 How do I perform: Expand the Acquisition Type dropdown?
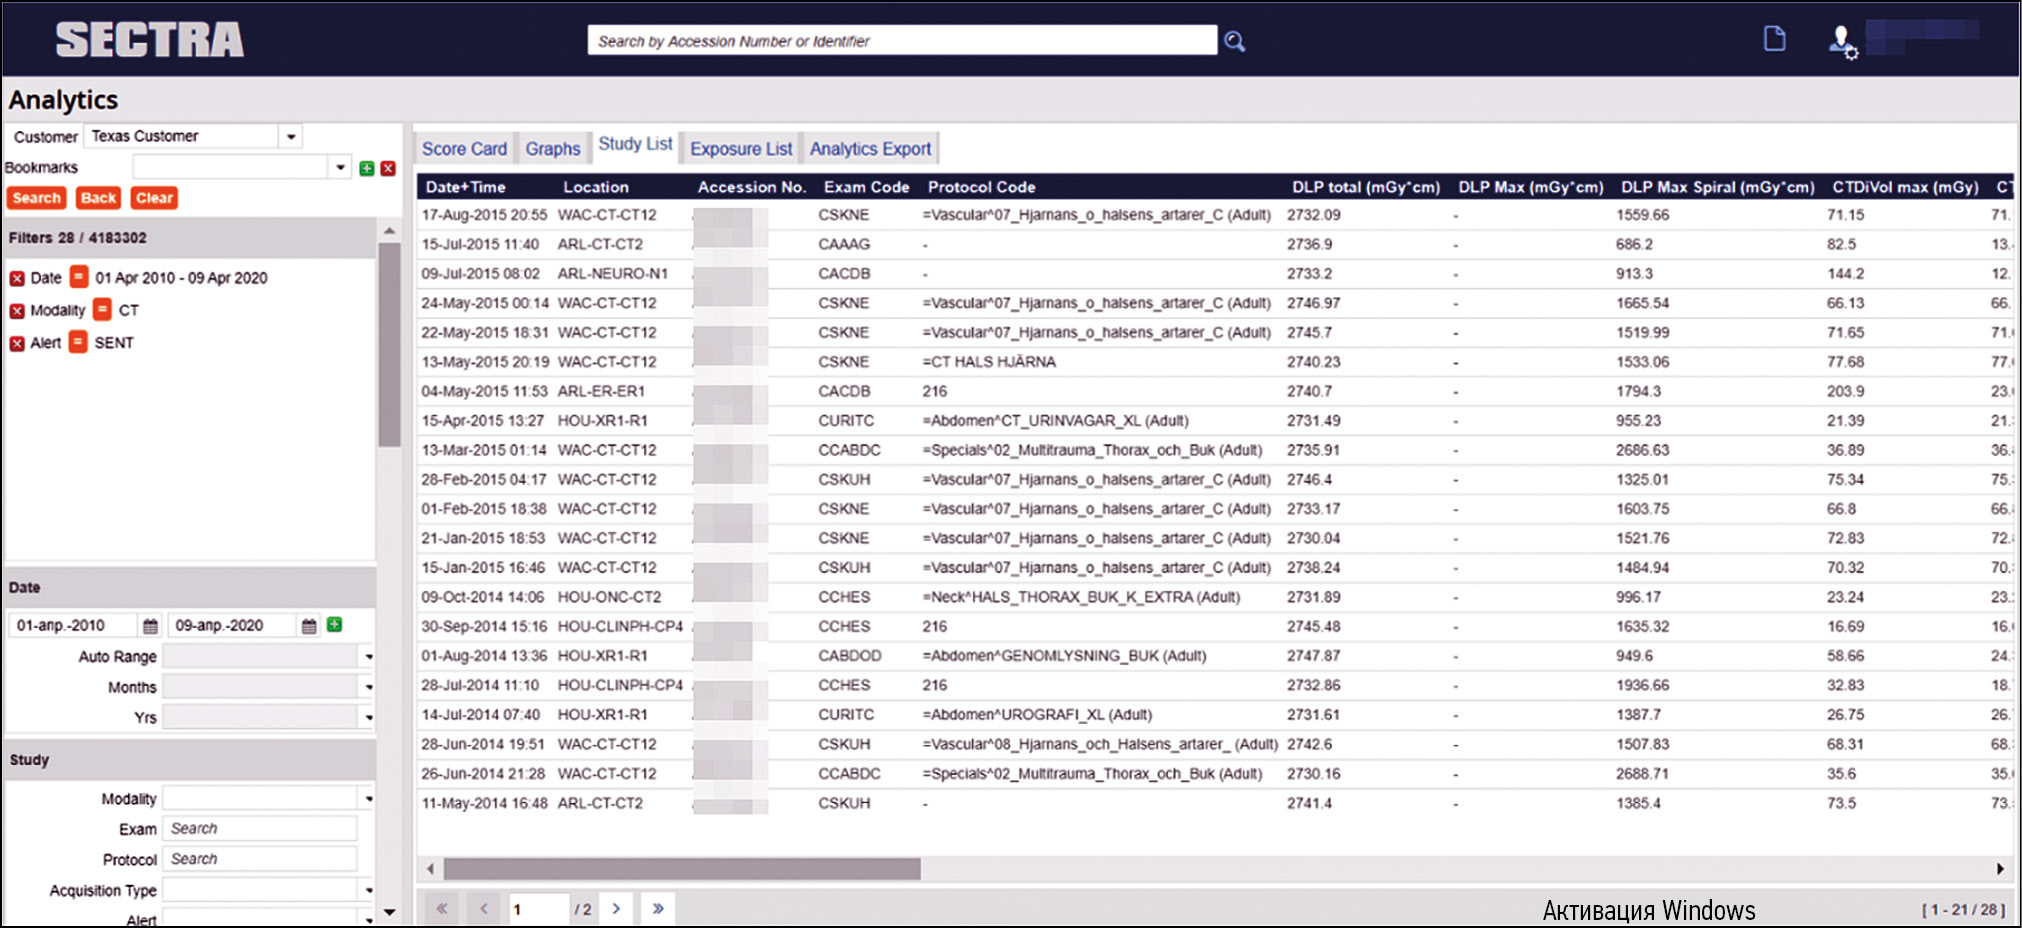pyautogui.click(x=368, y=890)
